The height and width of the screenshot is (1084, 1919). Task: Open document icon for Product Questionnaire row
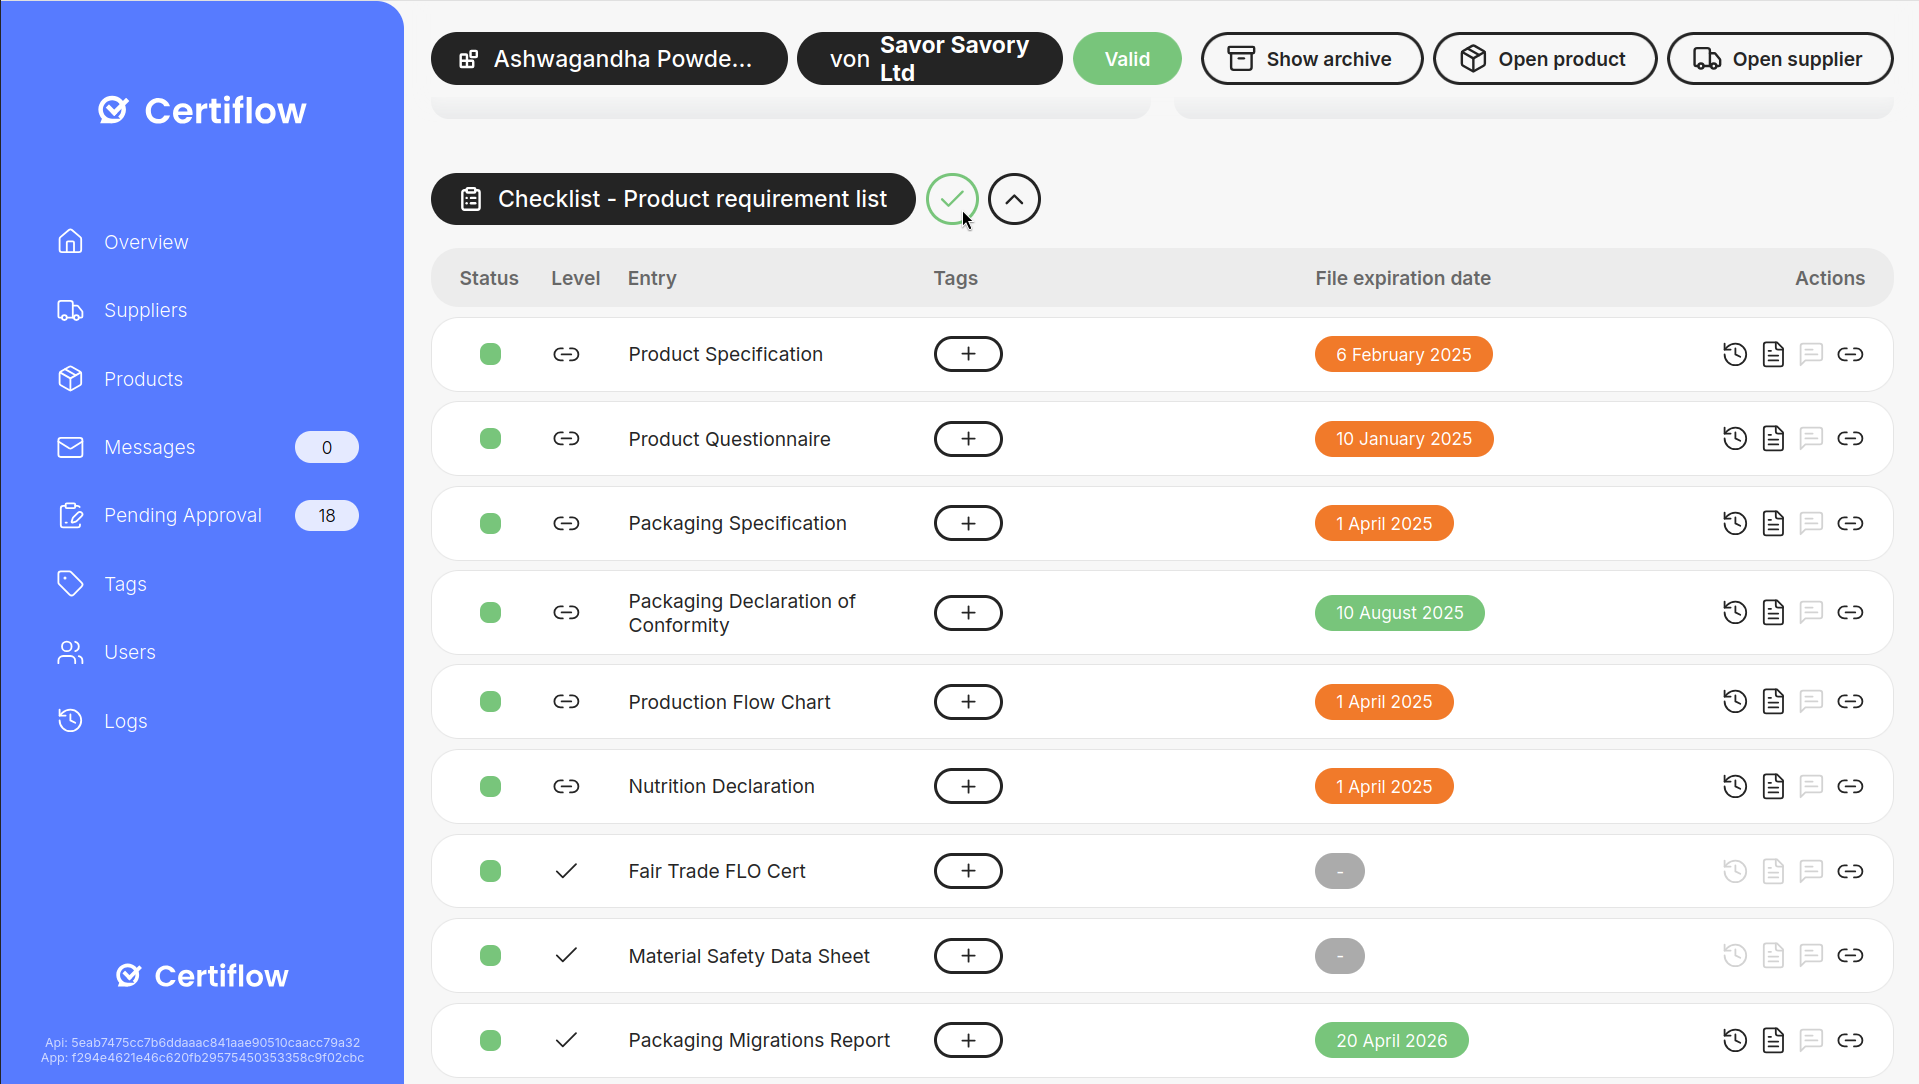[x=1772, y=439]
